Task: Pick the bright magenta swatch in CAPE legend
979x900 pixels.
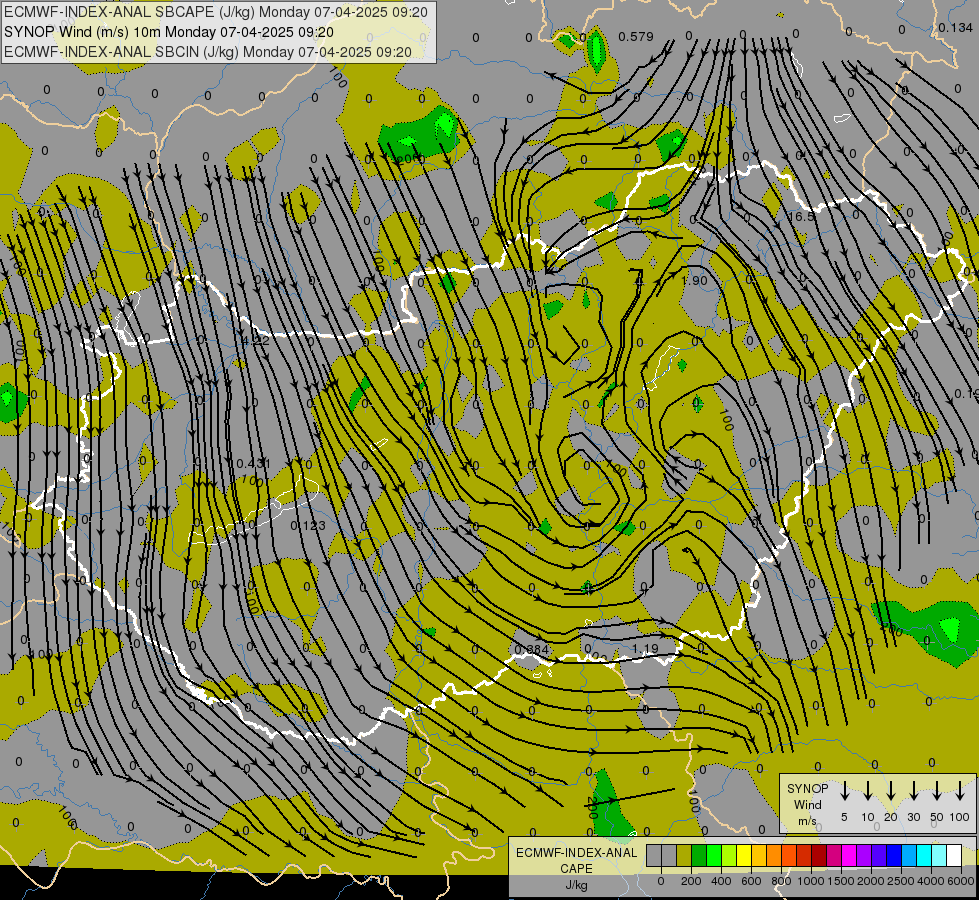Action: [850, 855]
